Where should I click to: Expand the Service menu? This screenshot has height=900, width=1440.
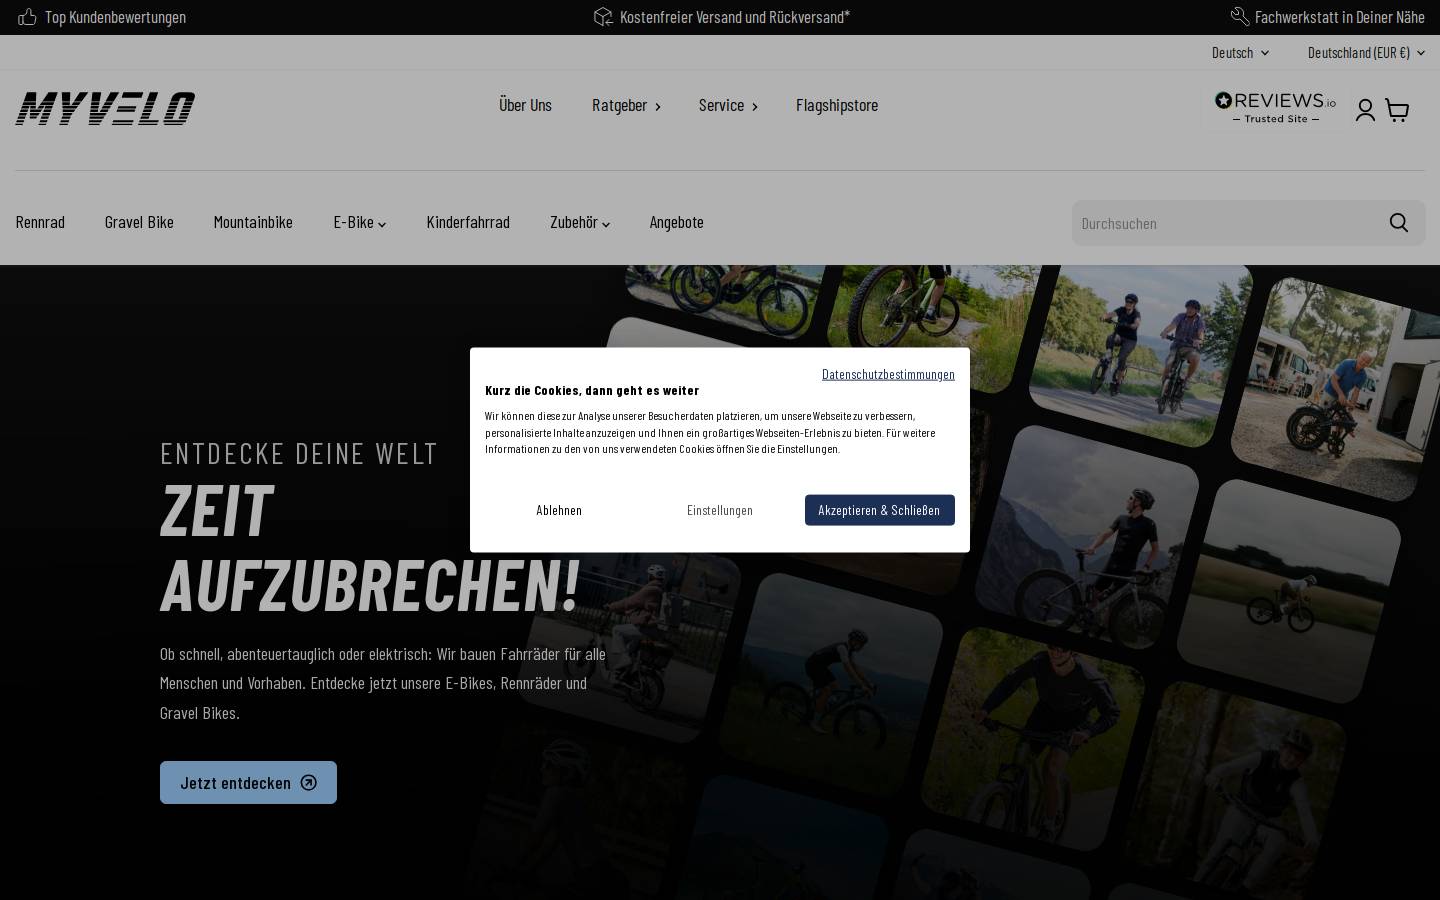[x=728, y=105]
